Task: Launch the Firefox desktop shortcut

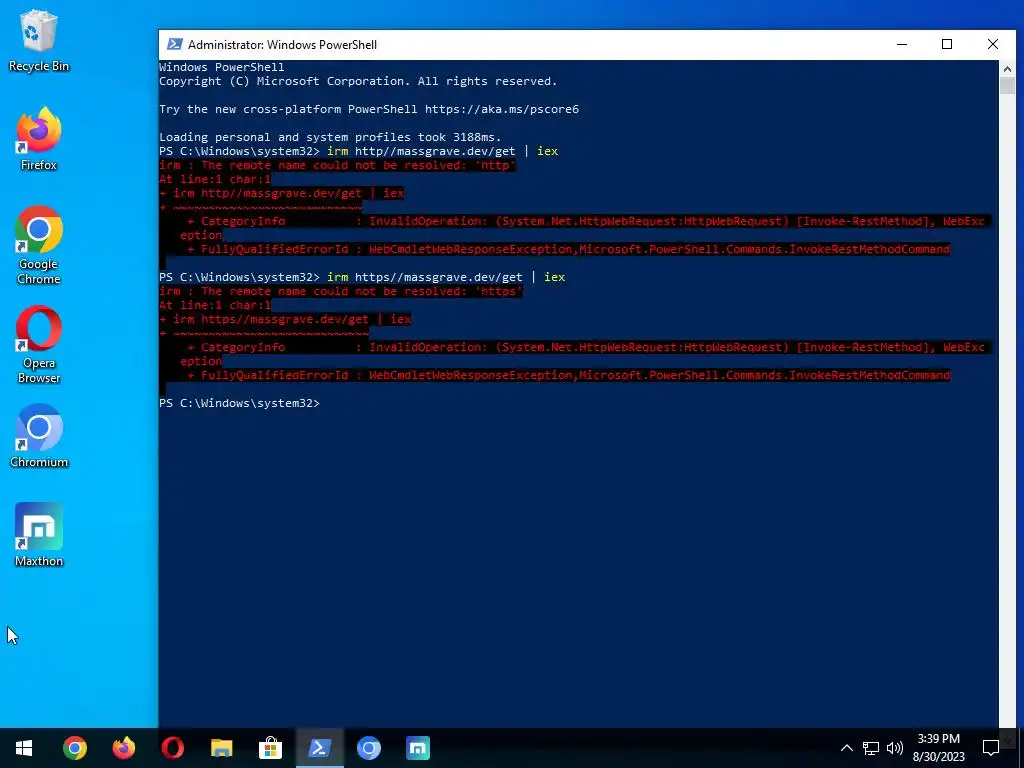Action: [x=39, y=139]
